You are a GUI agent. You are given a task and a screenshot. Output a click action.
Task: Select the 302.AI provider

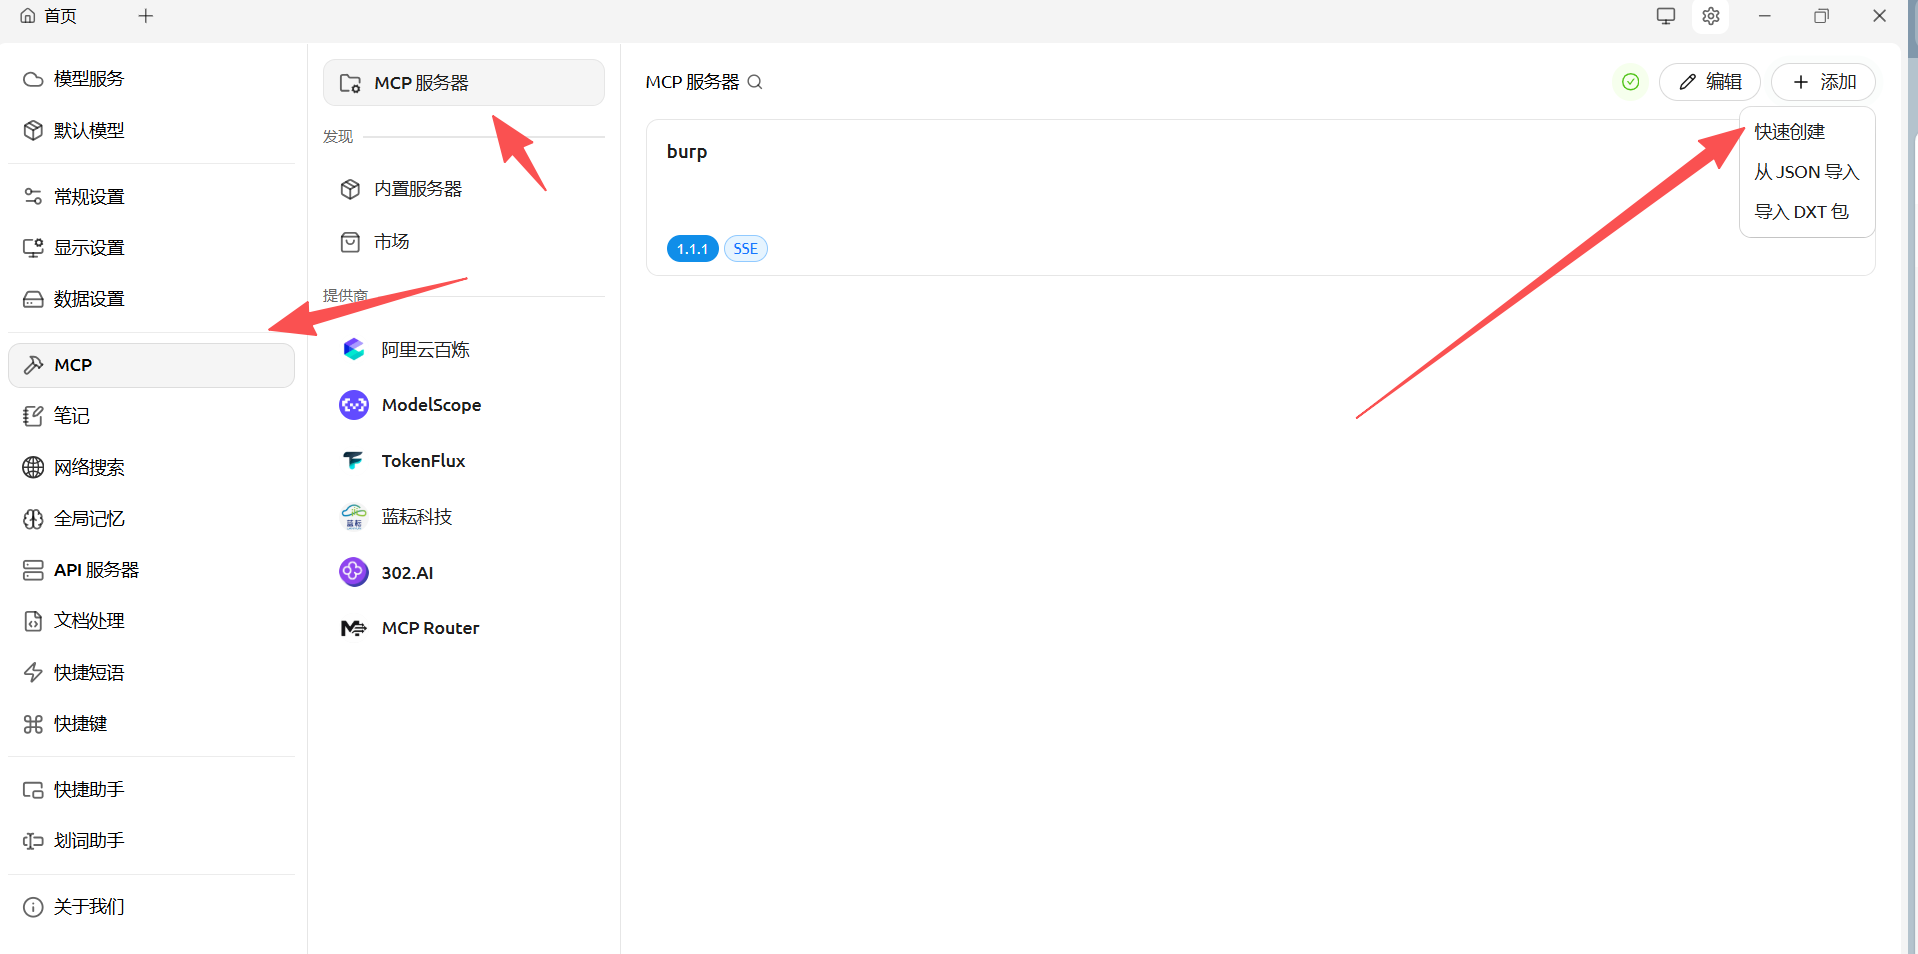coord(406,573)
